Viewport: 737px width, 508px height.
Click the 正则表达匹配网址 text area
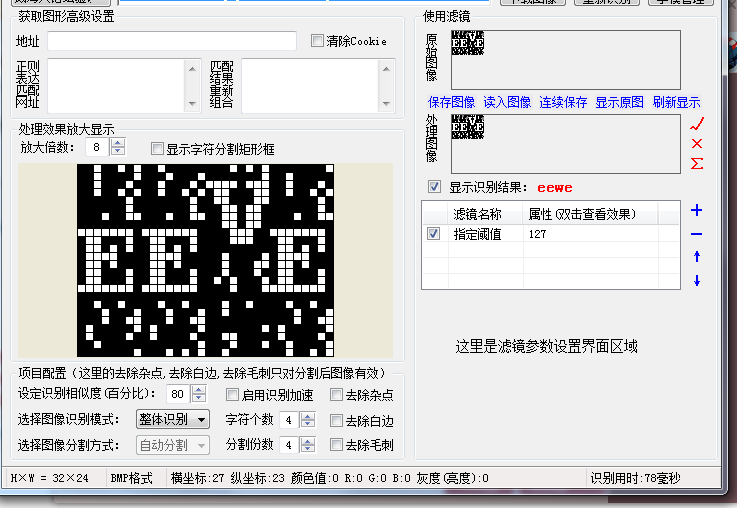124,86
